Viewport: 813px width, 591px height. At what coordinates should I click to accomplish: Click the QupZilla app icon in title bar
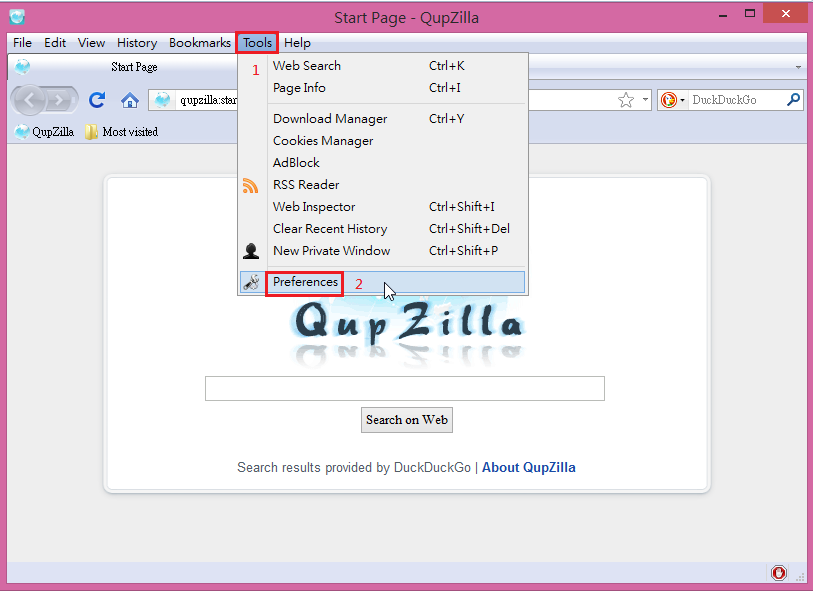click(17, 17)
